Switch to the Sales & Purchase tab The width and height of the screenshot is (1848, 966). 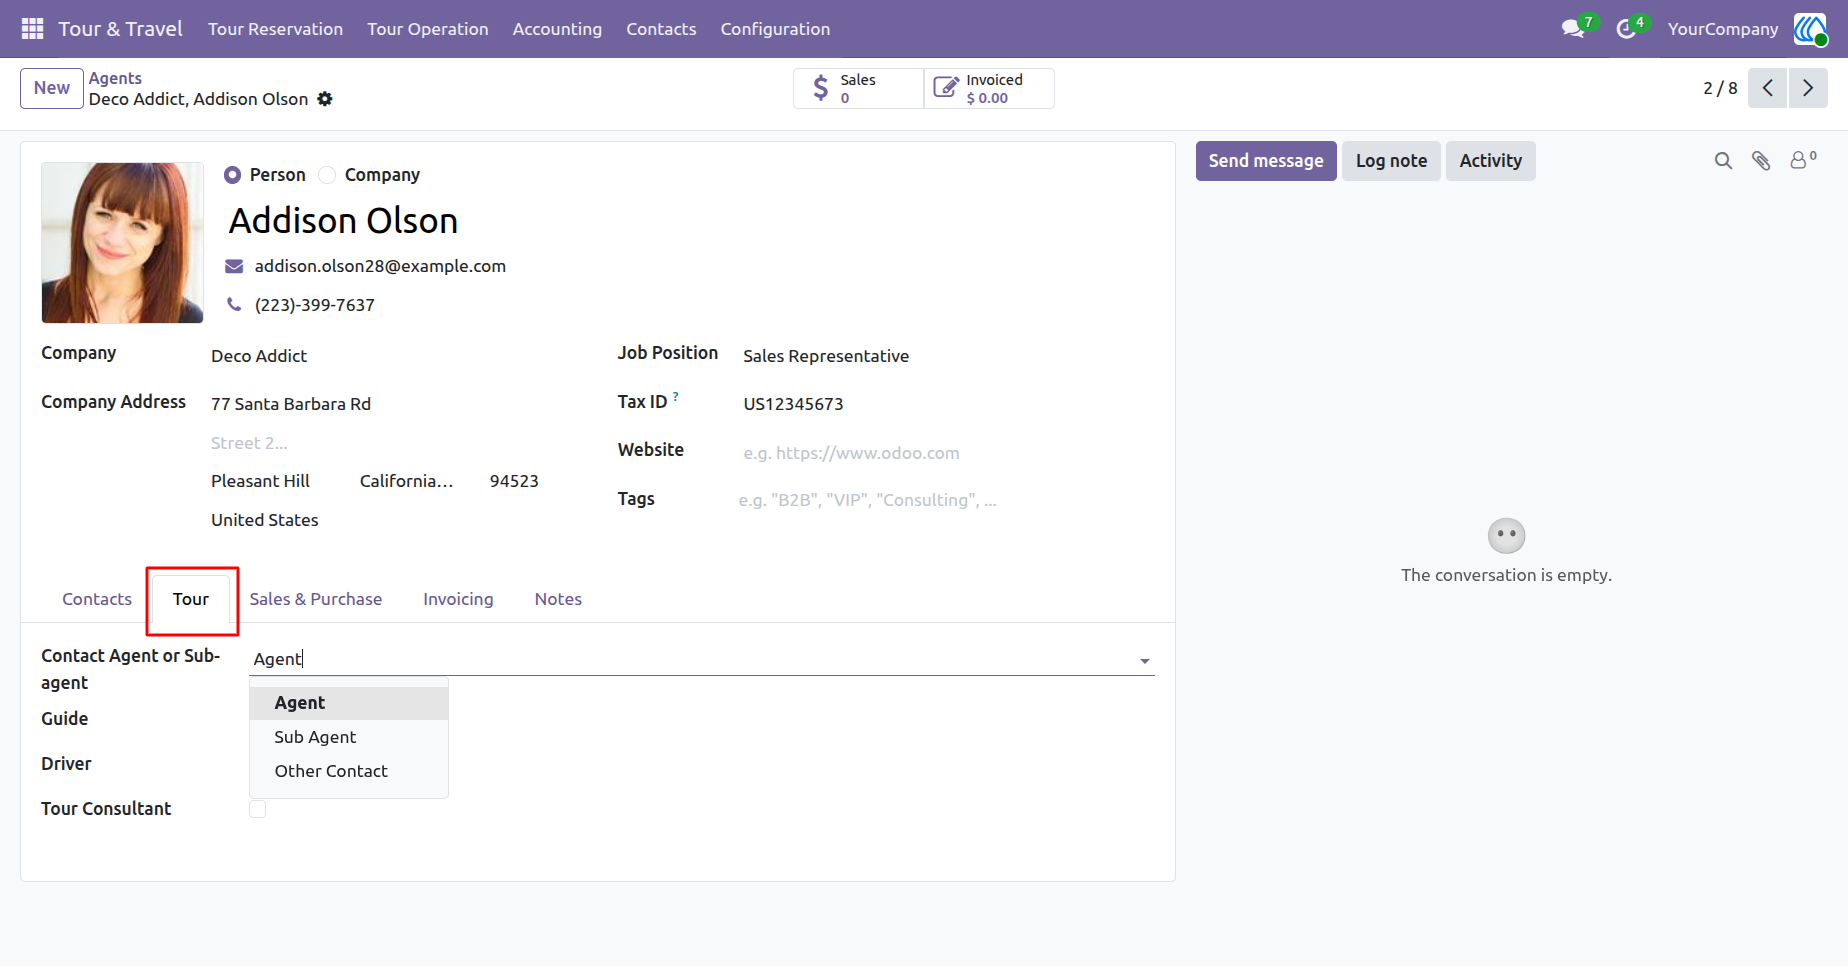[x=316, y=599]
